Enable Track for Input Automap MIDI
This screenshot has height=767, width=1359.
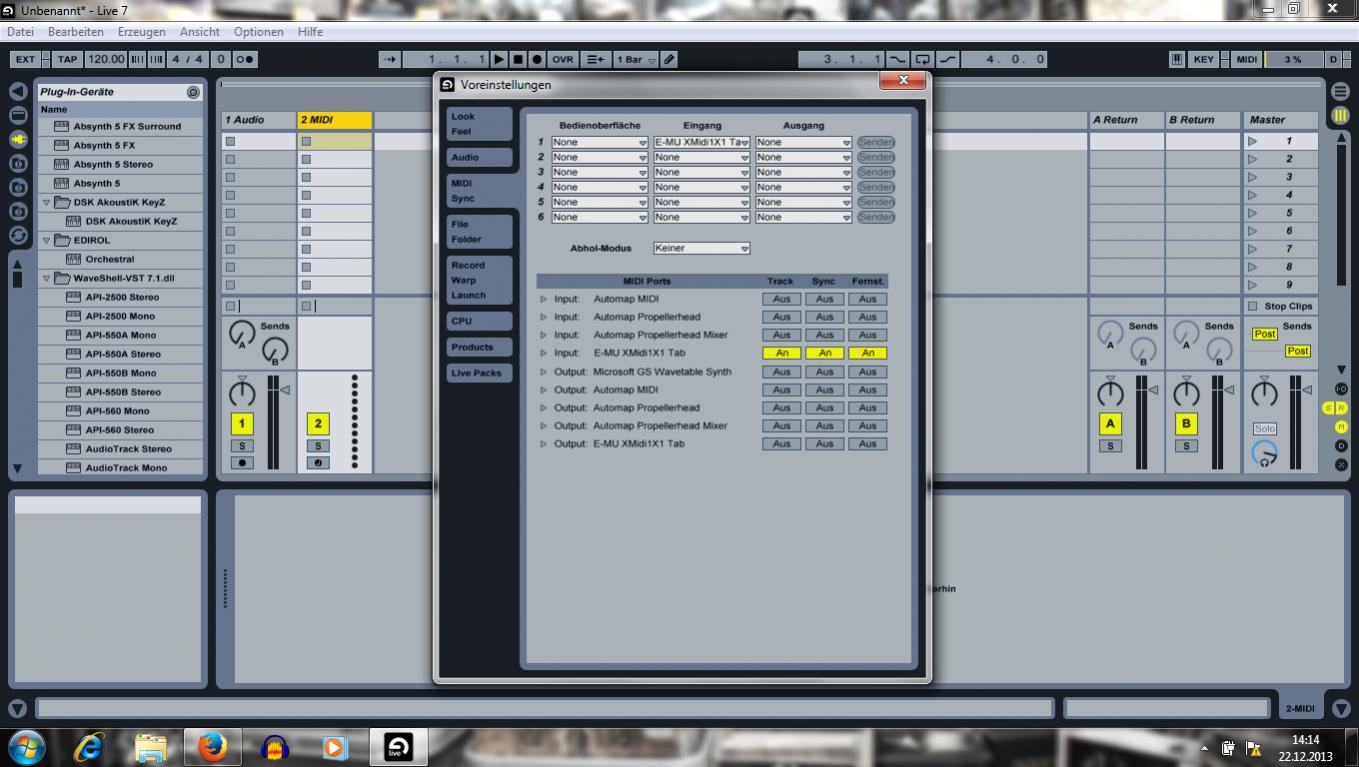(781, 299)
